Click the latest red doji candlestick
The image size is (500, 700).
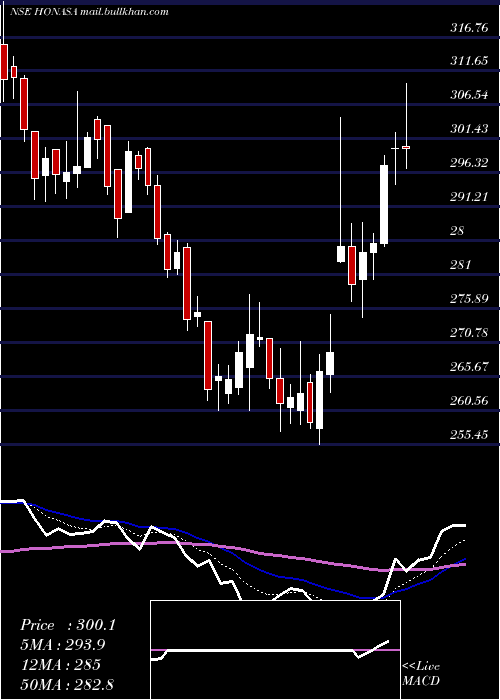coord(406,147)
